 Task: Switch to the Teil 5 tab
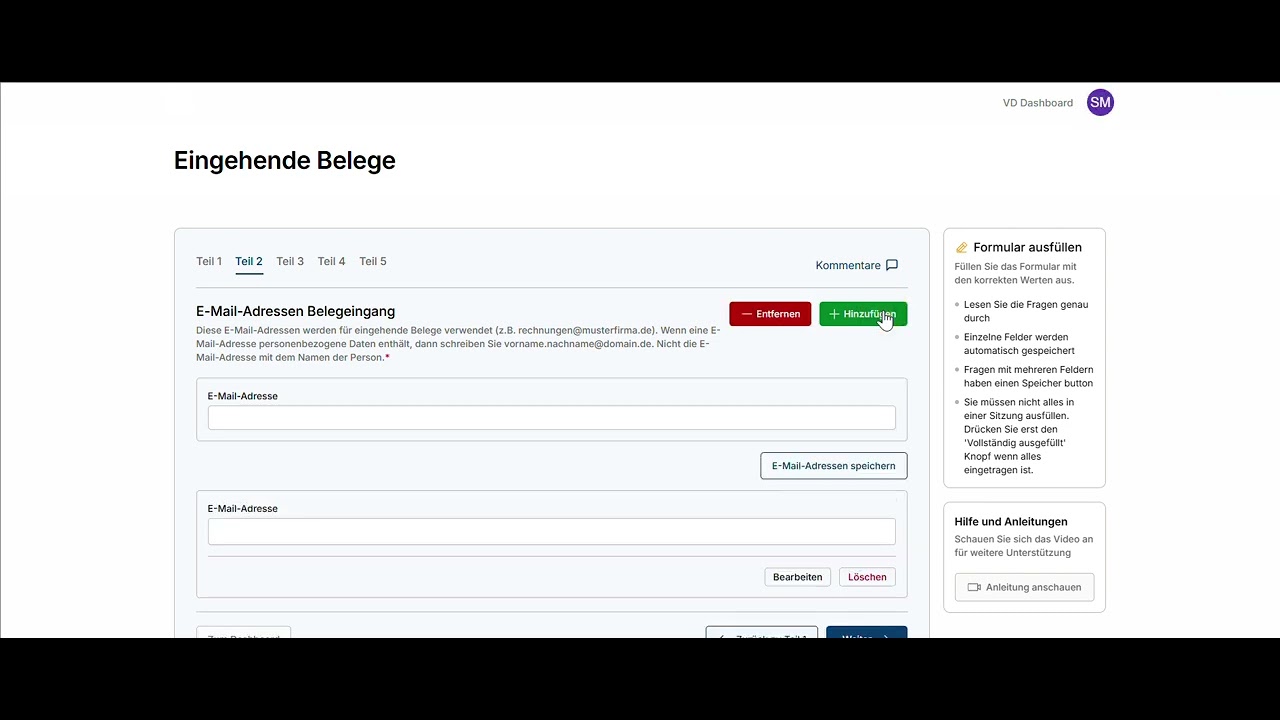373,261
